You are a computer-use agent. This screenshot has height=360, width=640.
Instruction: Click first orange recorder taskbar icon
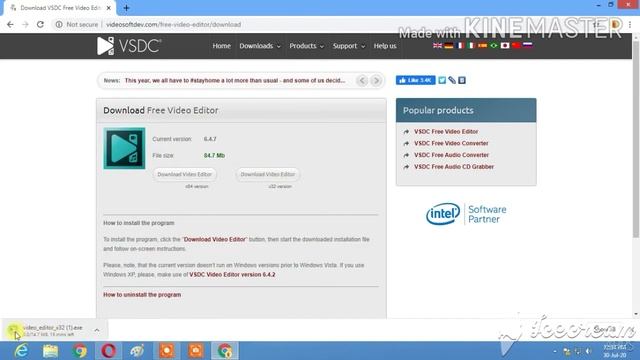(x=167, y=351)
